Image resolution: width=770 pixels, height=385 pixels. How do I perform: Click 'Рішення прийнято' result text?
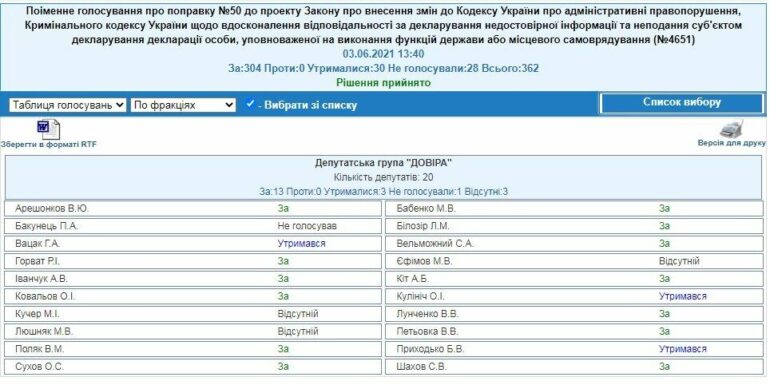(x=384, y=83)
